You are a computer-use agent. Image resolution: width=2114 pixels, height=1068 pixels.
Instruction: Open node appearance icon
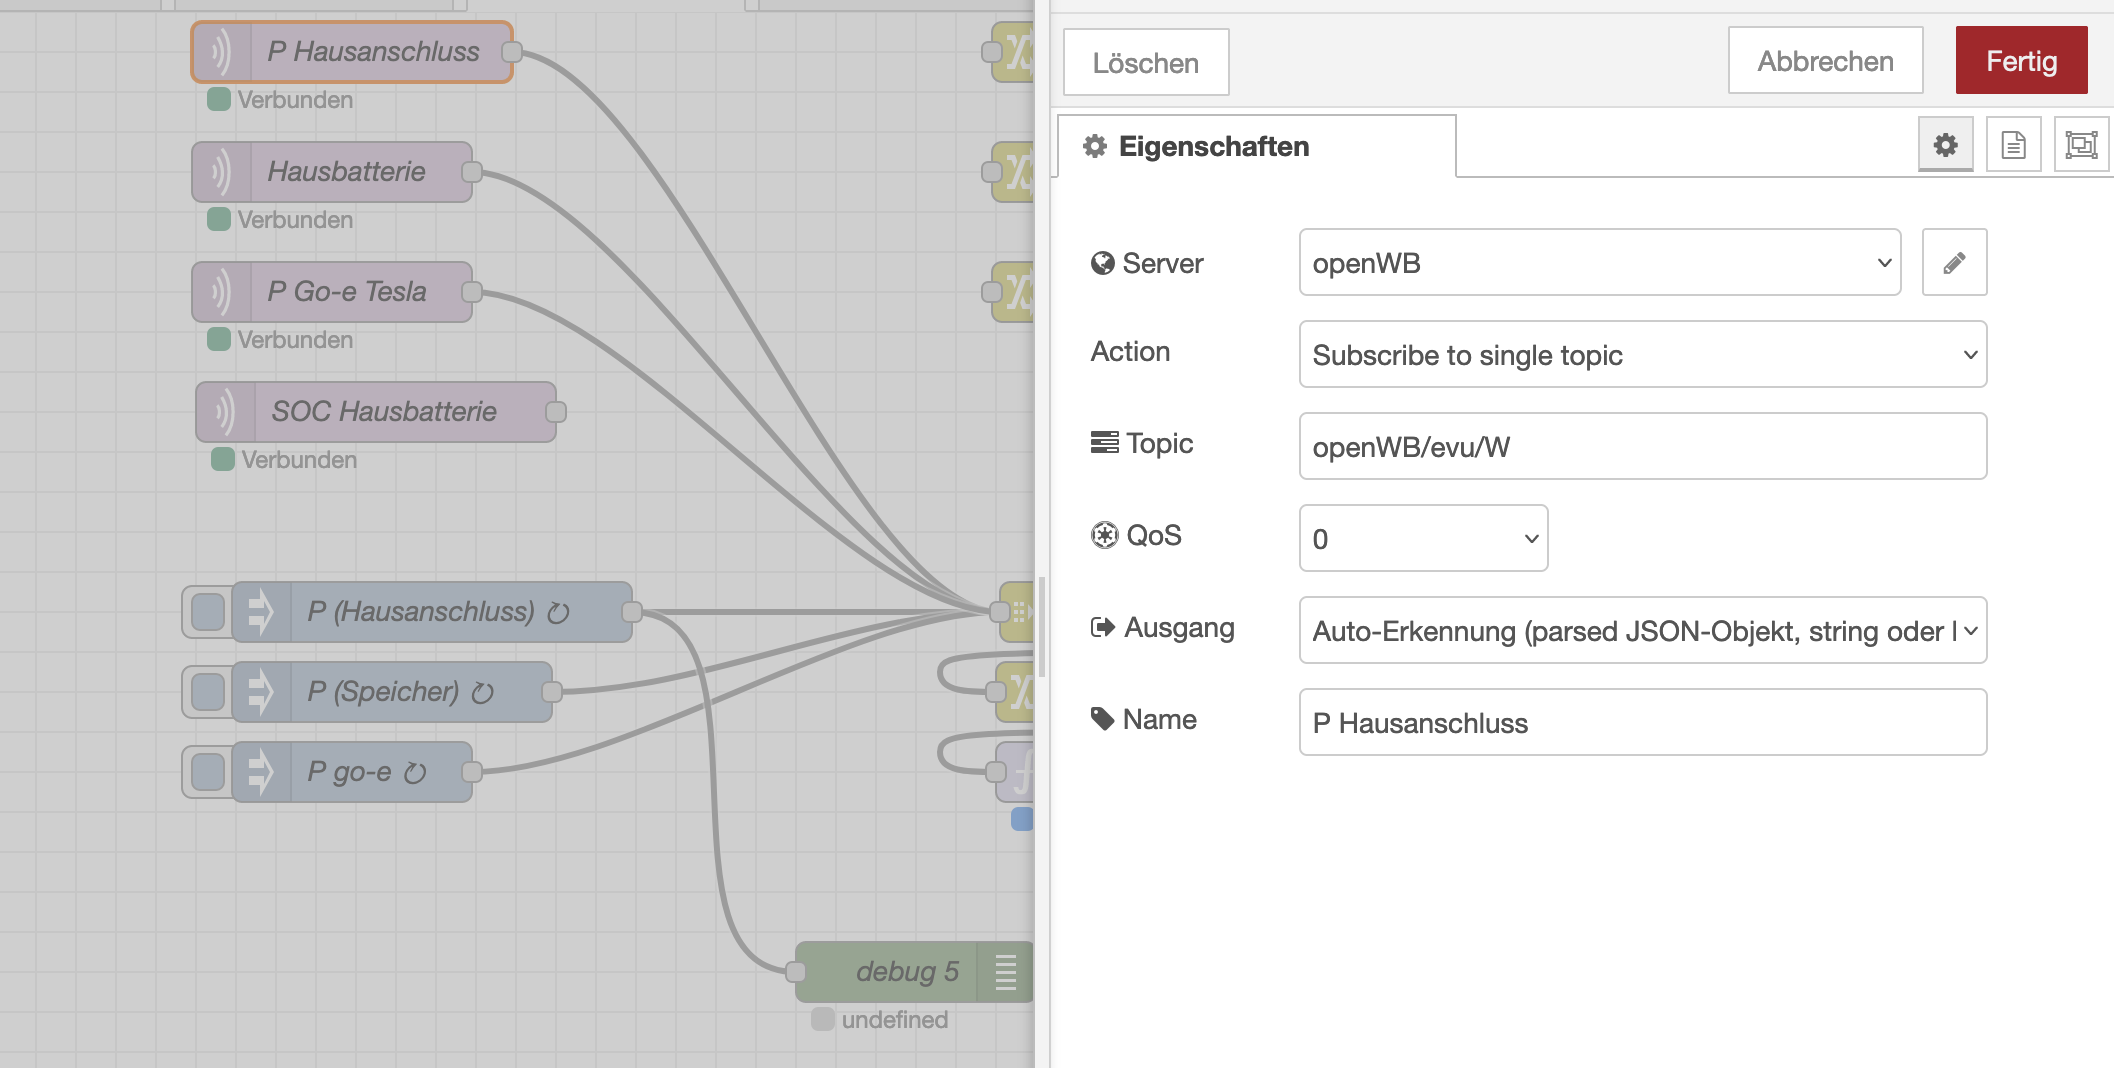pyautogui.click(x=2081, y=146)
